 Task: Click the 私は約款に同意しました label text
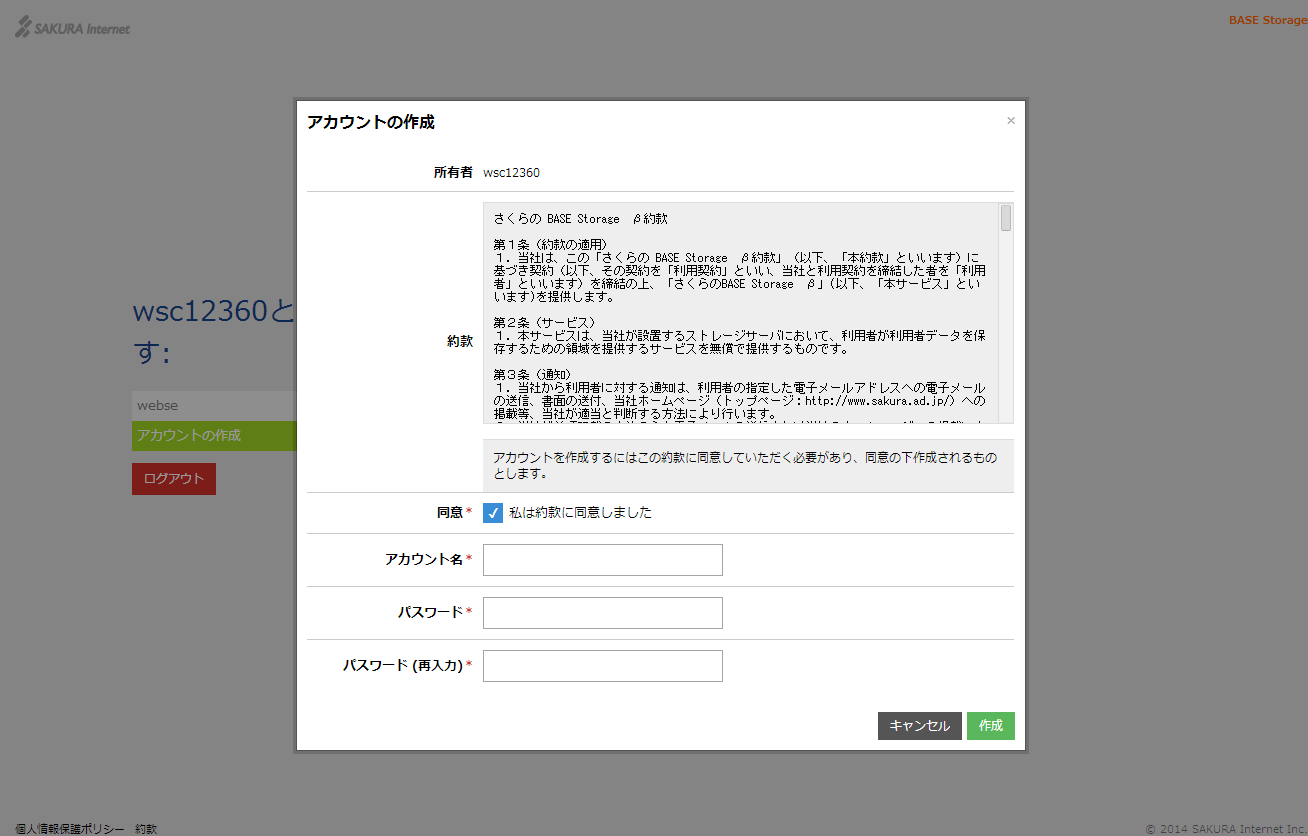coord(580,513)
